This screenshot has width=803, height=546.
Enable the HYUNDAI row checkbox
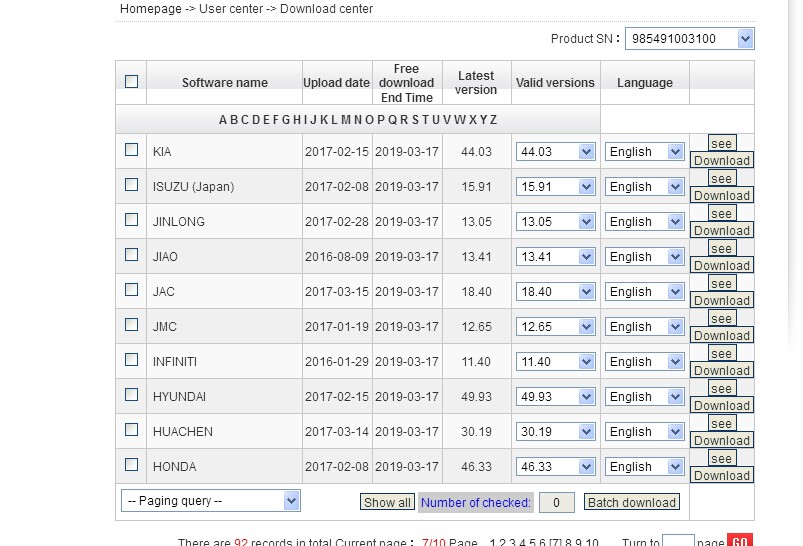click(x=132, y=394)
